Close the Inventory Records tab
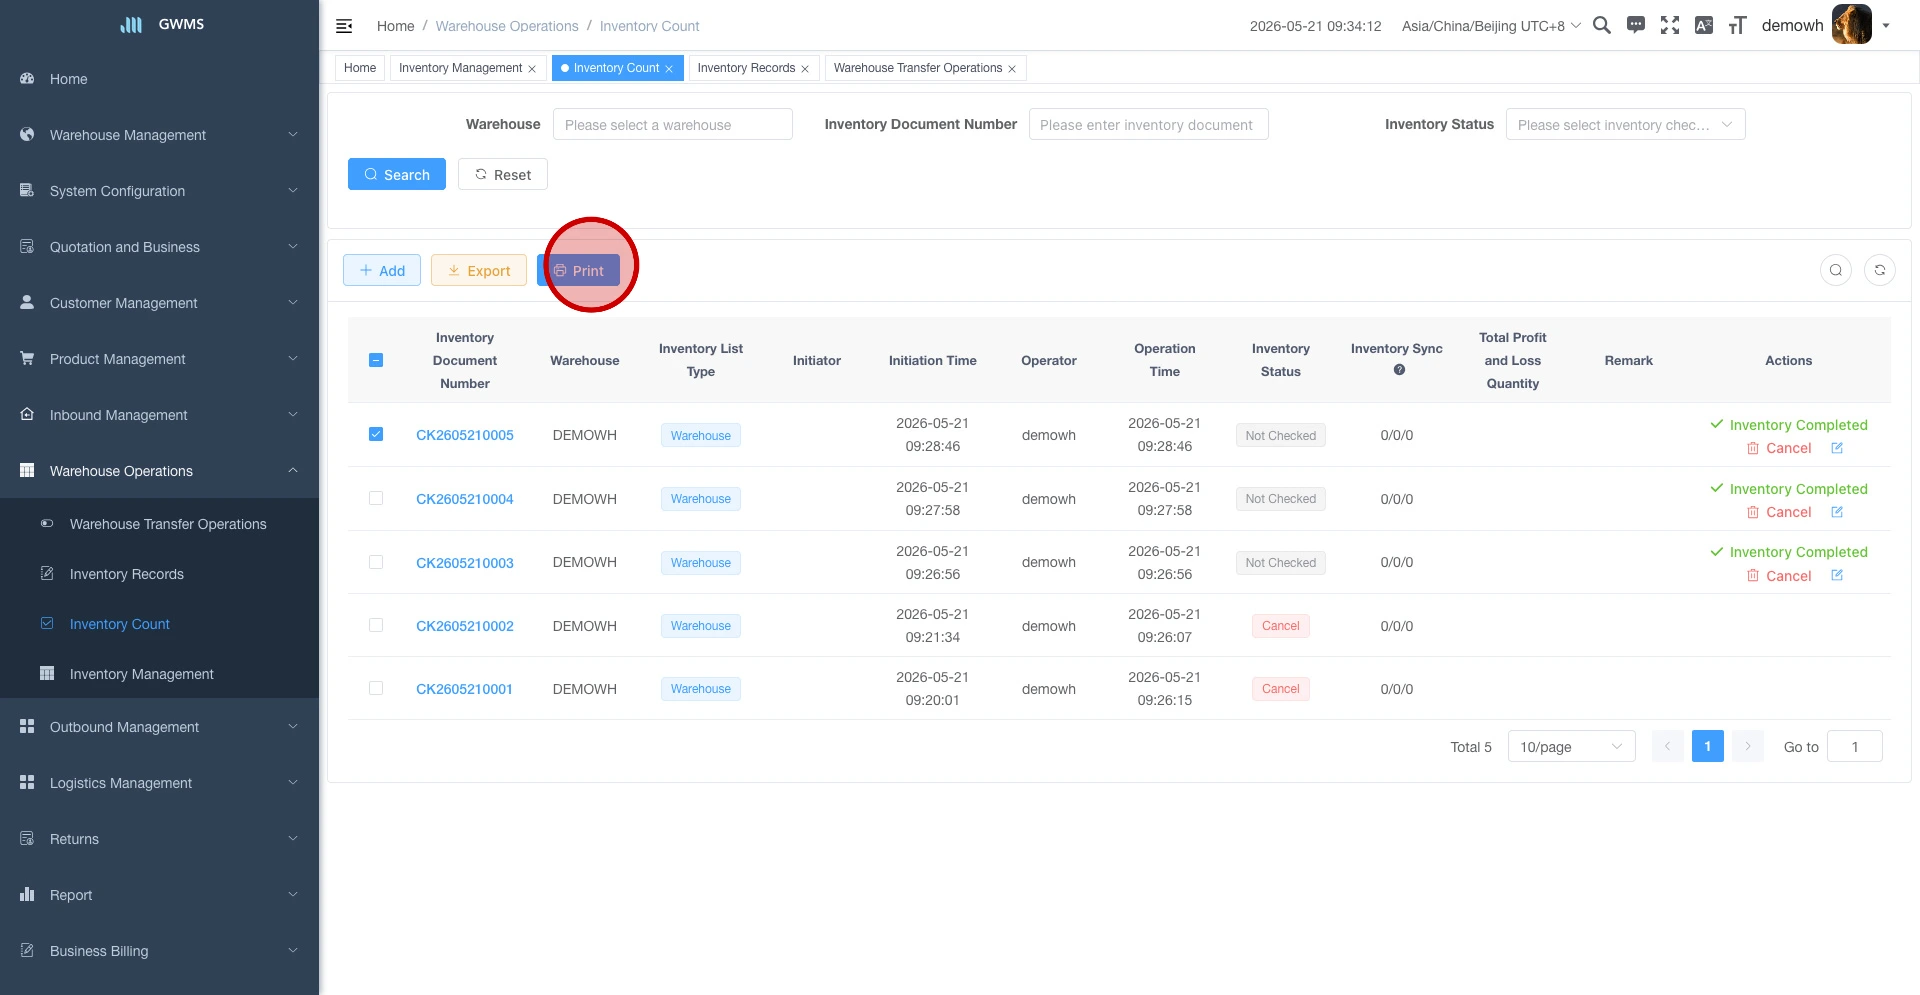 (805, 69)
